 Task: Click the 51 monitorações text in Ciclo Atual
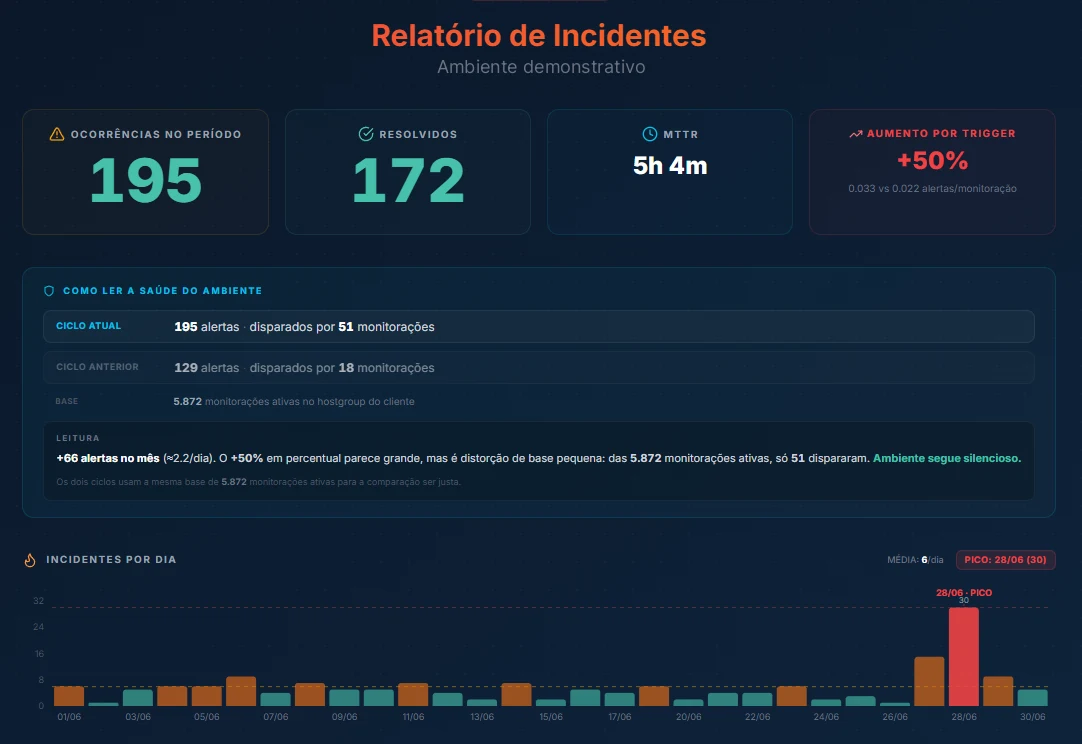point(386,326)
